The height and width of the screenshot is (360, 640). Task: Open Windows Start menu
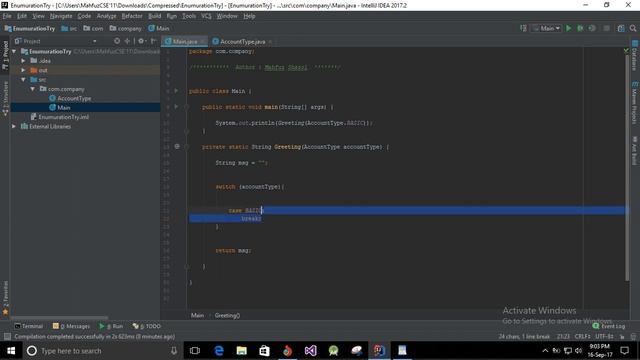coord(11,351)
